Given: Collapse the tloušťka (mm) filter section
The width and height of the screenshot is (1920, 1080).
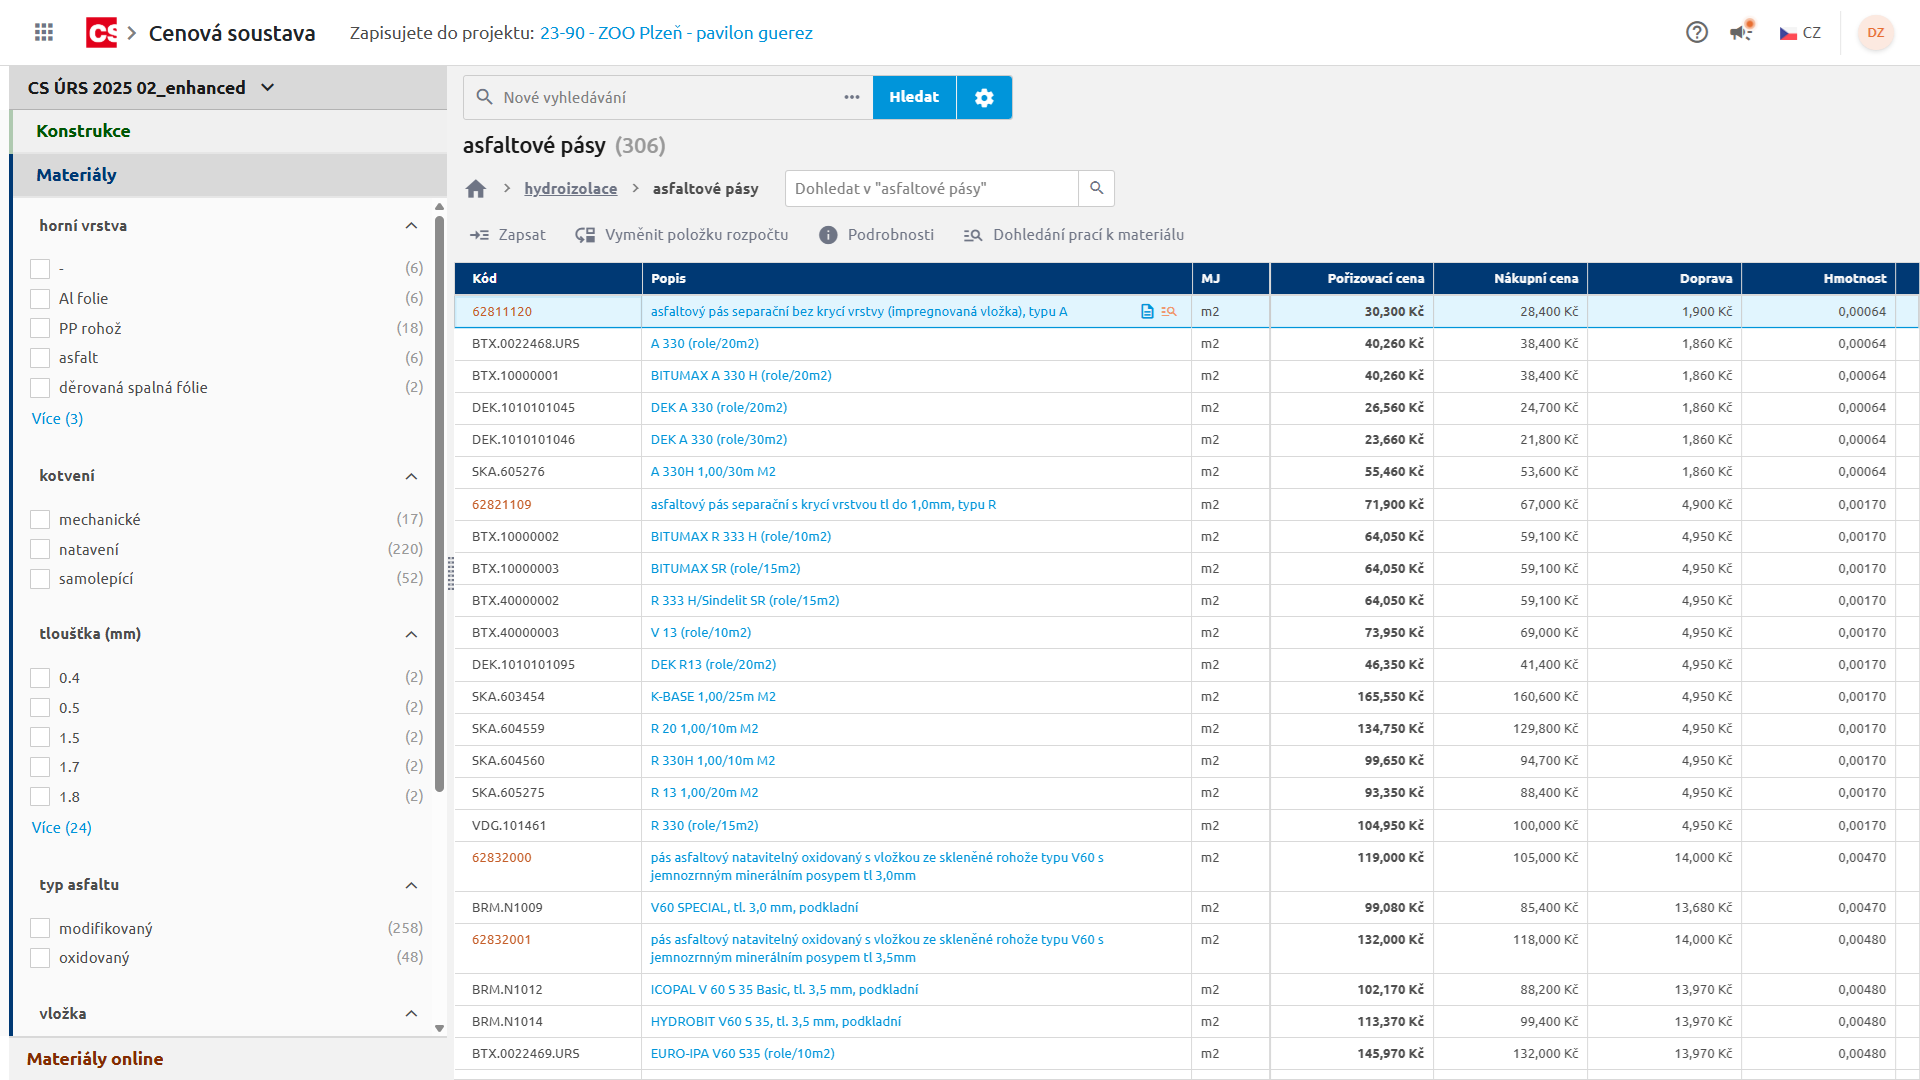Looking at the screenshot, I should click(411, 634).
